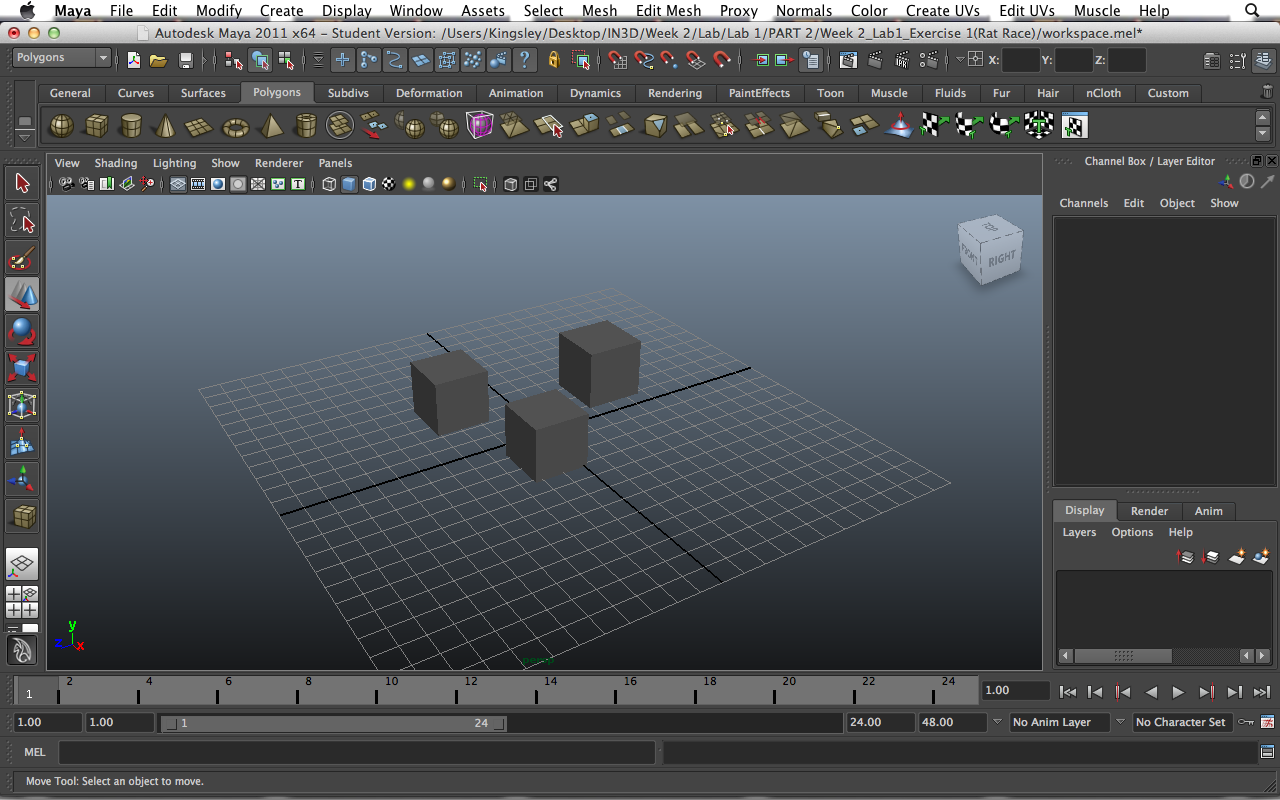Viewport: 1280px width, 800px height.
Task: Select the Lasso tool in the toolbox
Action: (22, 220)
